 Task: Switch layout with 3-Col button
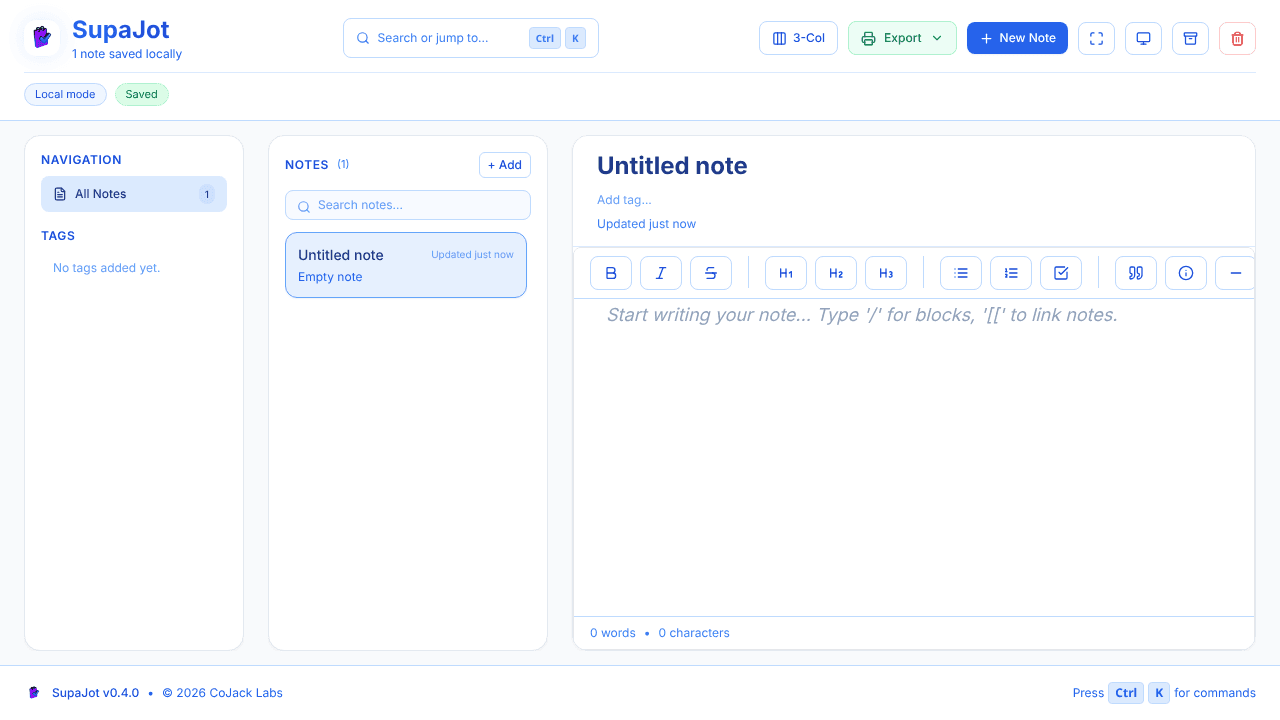pos(798,38)
